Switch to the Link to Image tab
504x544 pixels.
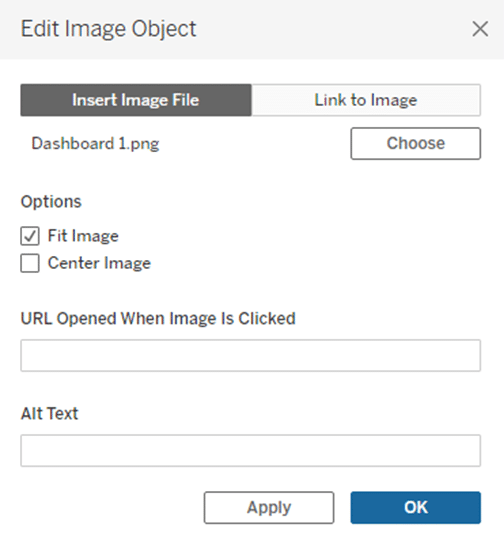pyautogui.click(x=366, y=100)
